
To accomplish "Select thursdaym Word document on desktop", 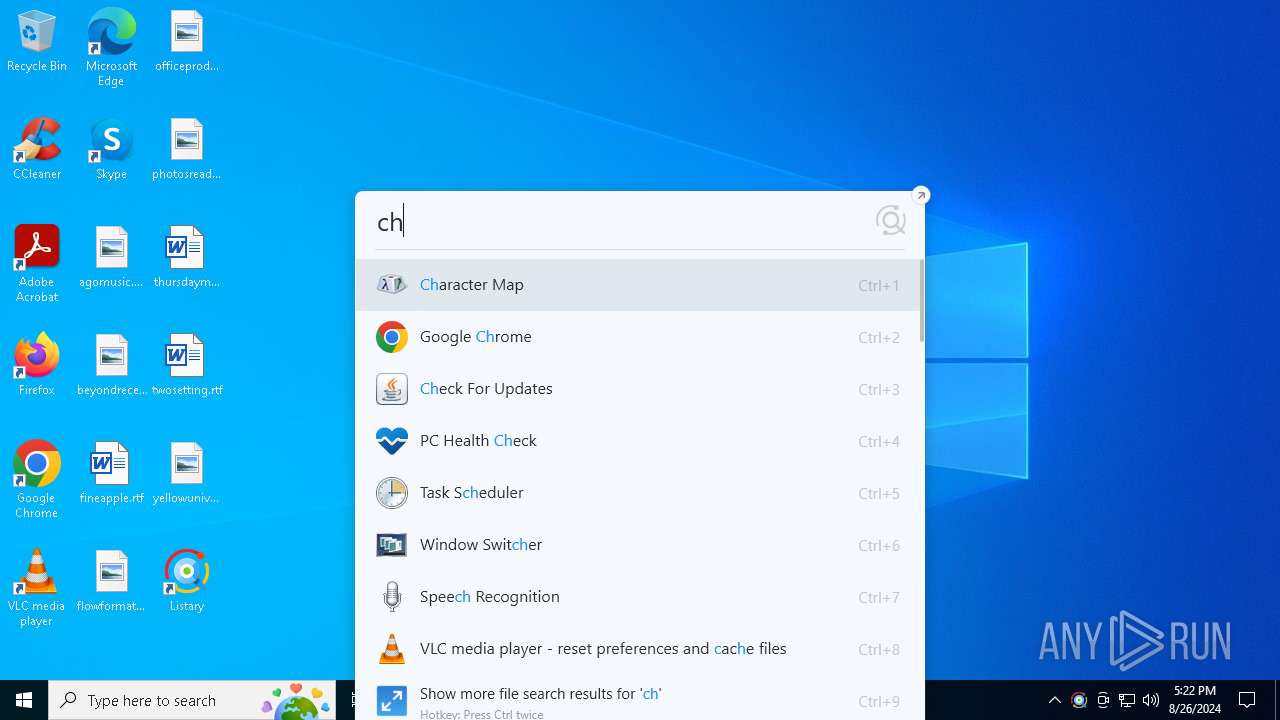I will tap(187, 258).
